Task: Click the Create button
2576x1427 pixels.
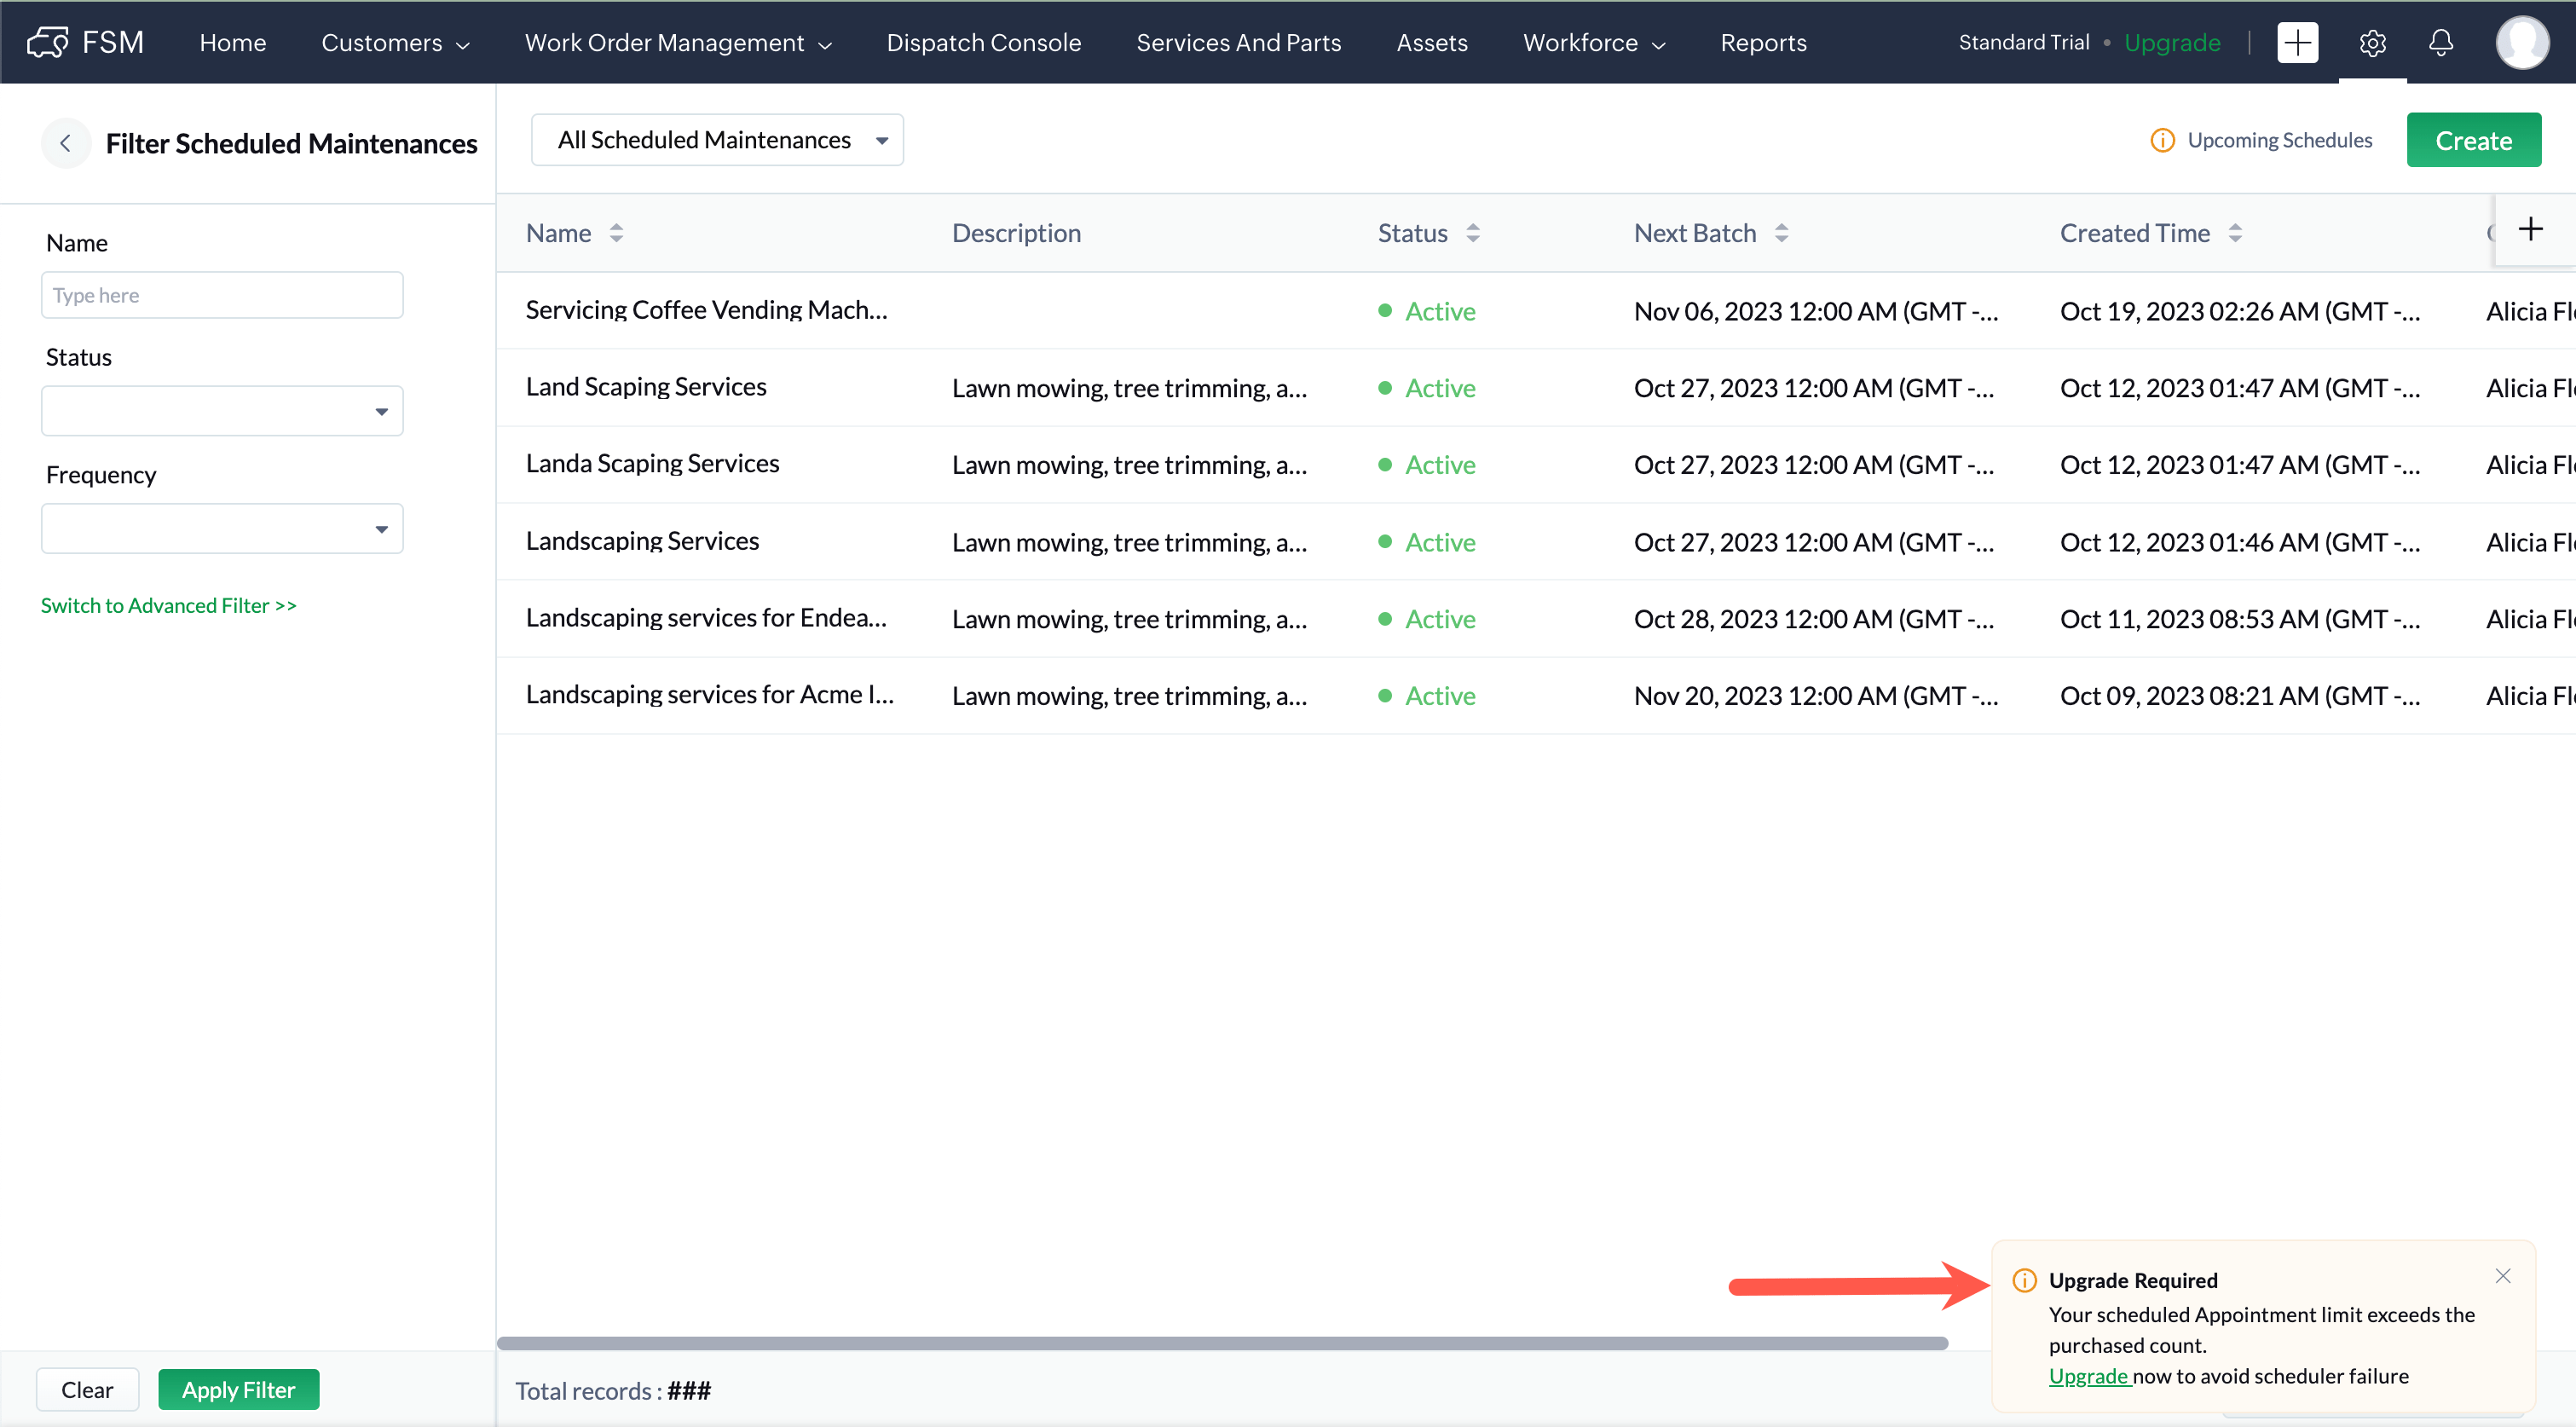Action: click(x=2473, y=140)
